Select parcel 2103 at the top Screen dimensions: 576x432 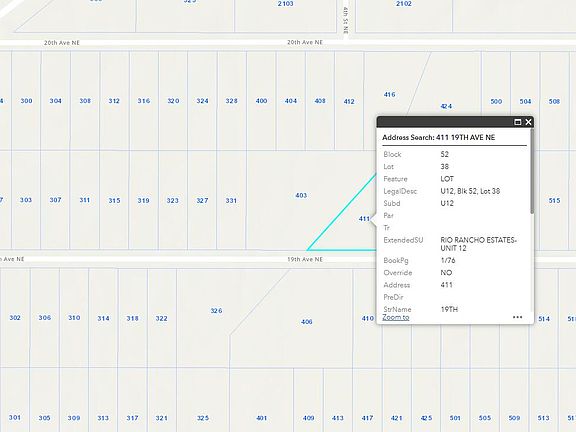pos(285,4)
